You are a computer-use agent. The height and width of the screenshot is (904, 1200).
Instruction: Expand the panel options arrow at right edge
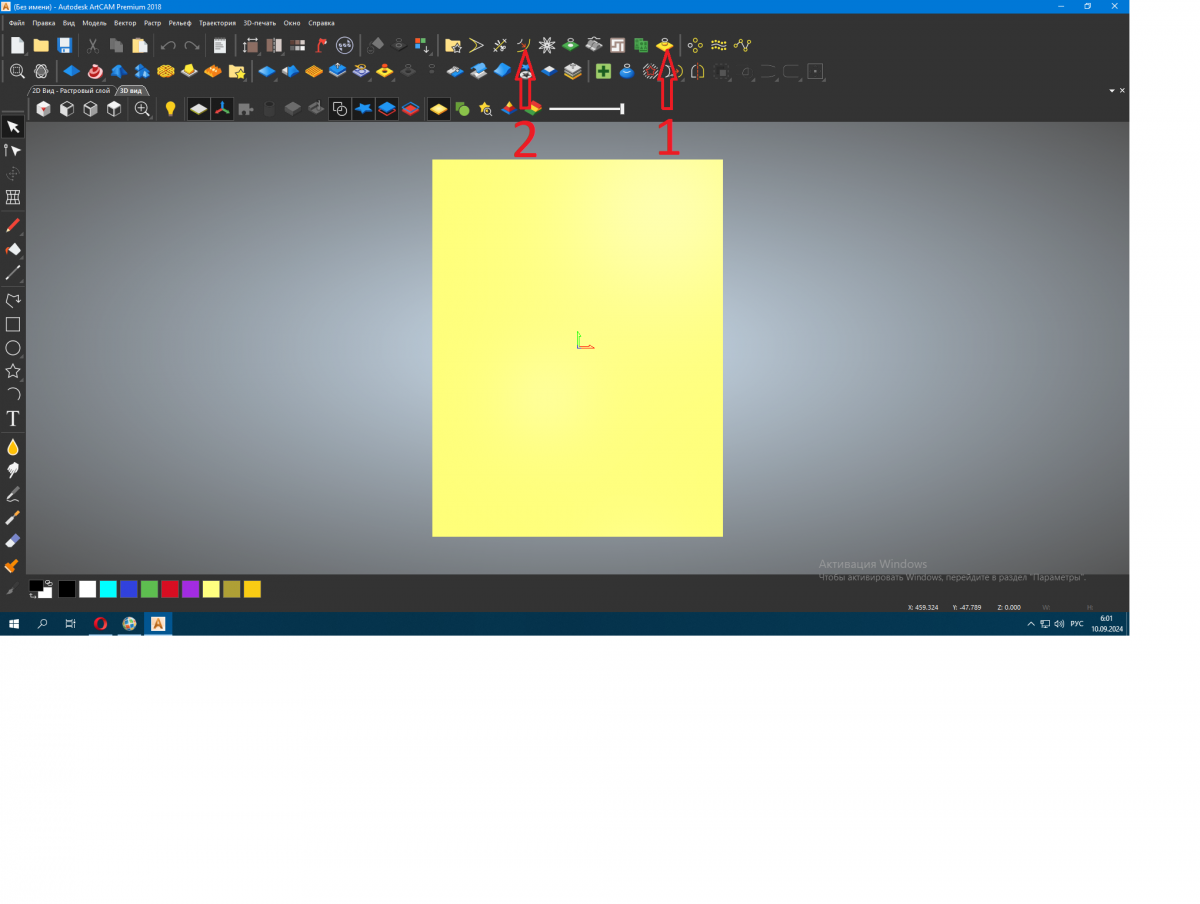pyautogui.click(x=1113, y=90)
